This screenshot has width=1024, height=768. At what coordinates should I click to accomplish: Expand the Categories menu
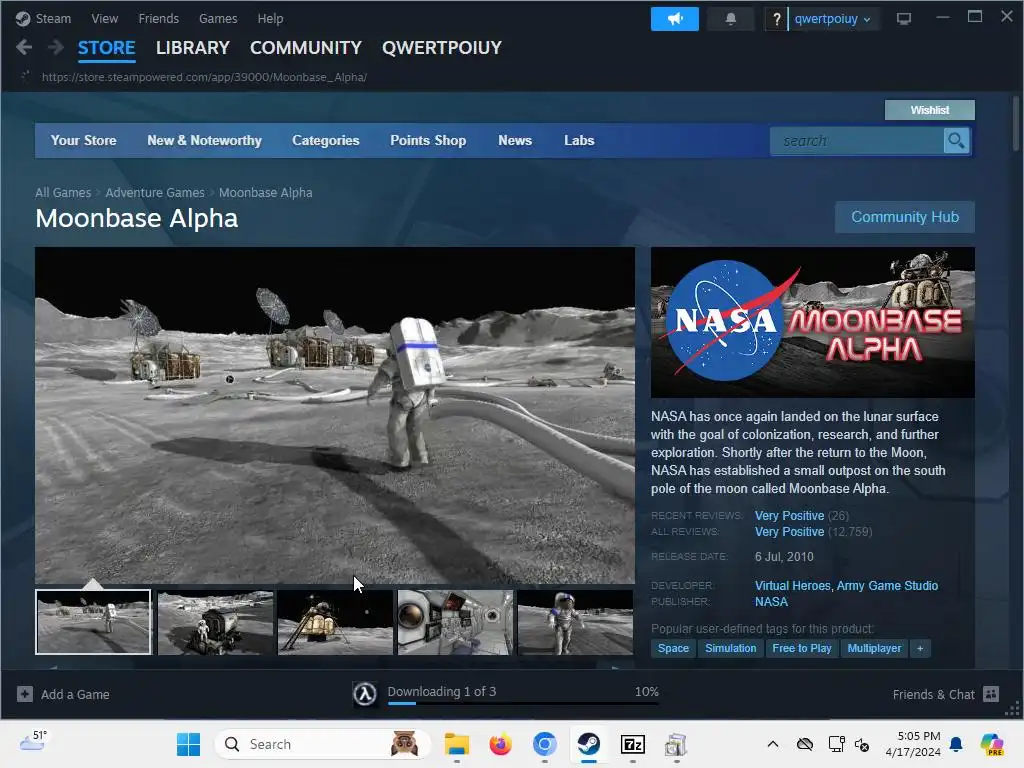click(x=326, y=140)
